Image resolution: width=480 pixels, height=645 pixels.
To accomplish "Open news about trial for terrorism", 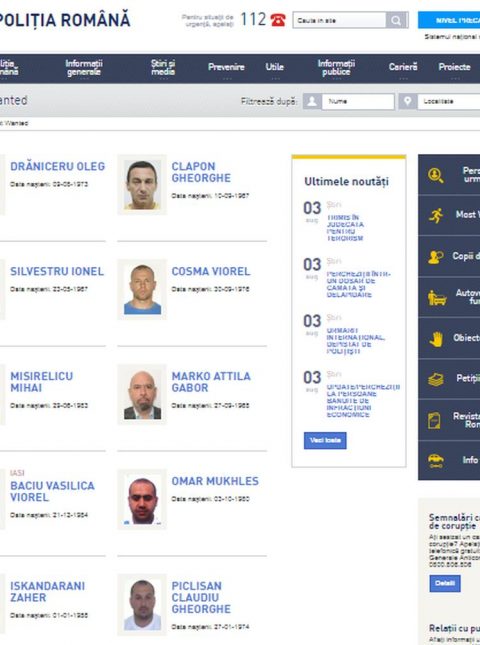I will (x=346, y=228).
